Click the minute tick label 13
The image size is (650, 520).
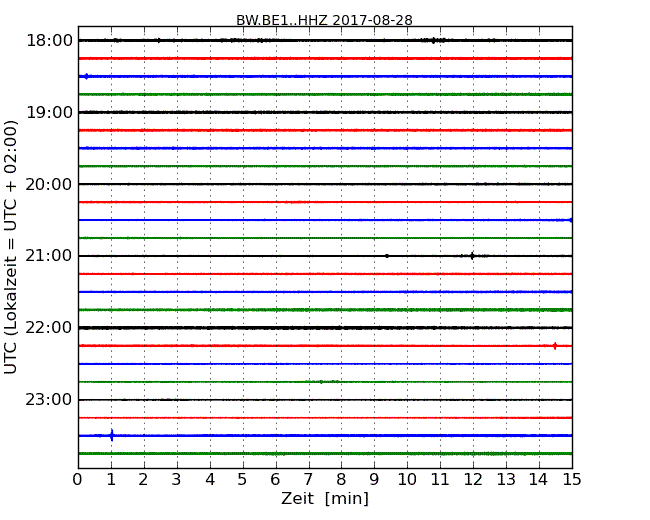pos(506,479)
